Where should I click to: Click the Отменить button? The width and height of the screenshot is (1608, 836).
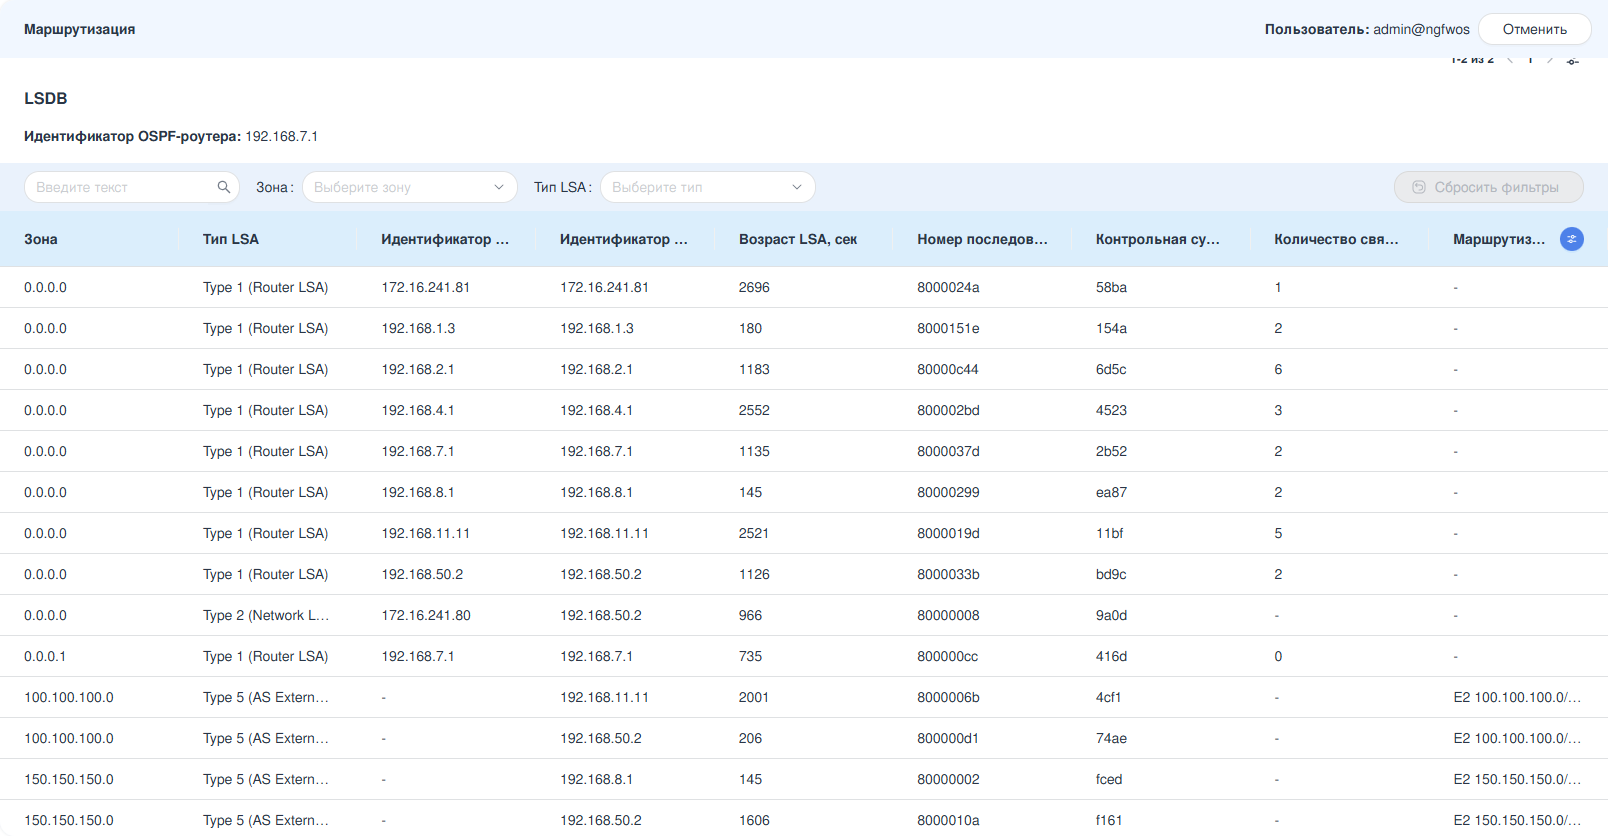pos(1535,29)
